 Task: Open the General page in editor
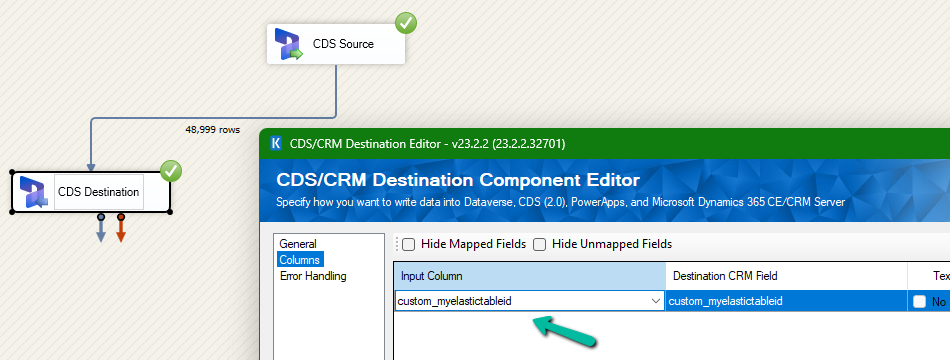point(297,244)
